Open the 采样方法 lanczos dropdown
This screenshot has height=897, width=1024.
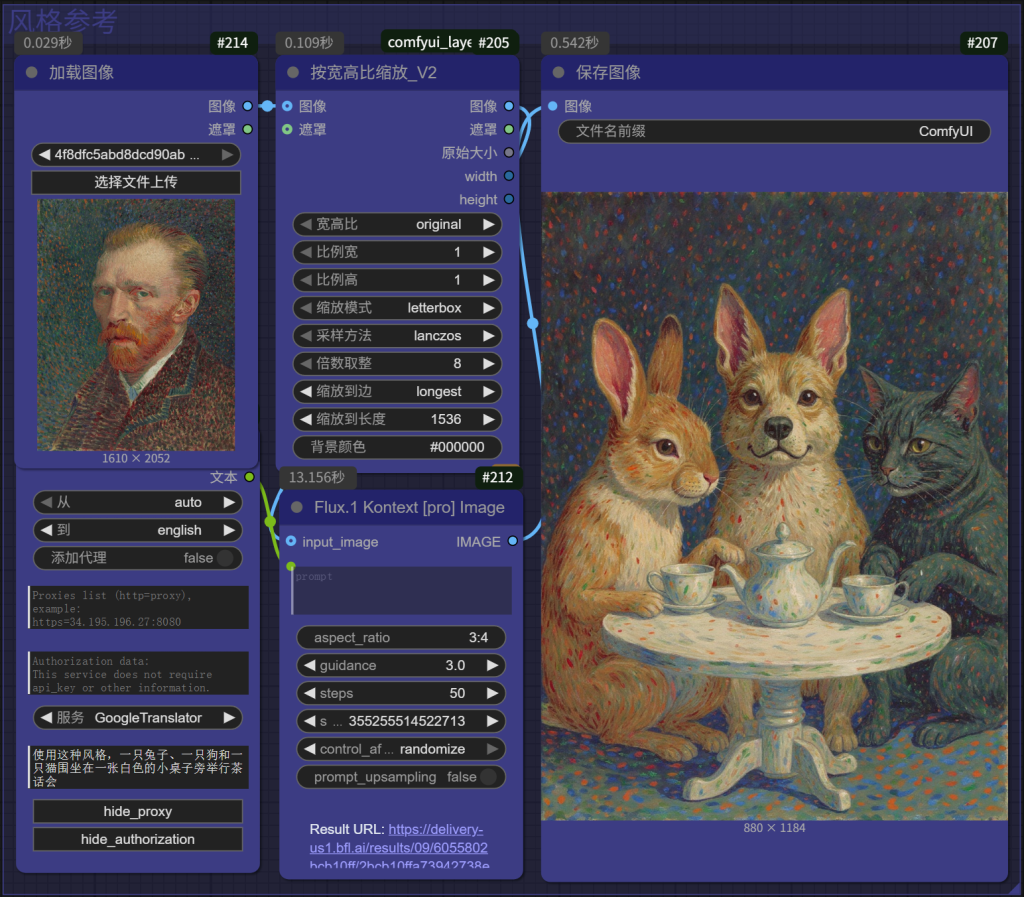397,336
